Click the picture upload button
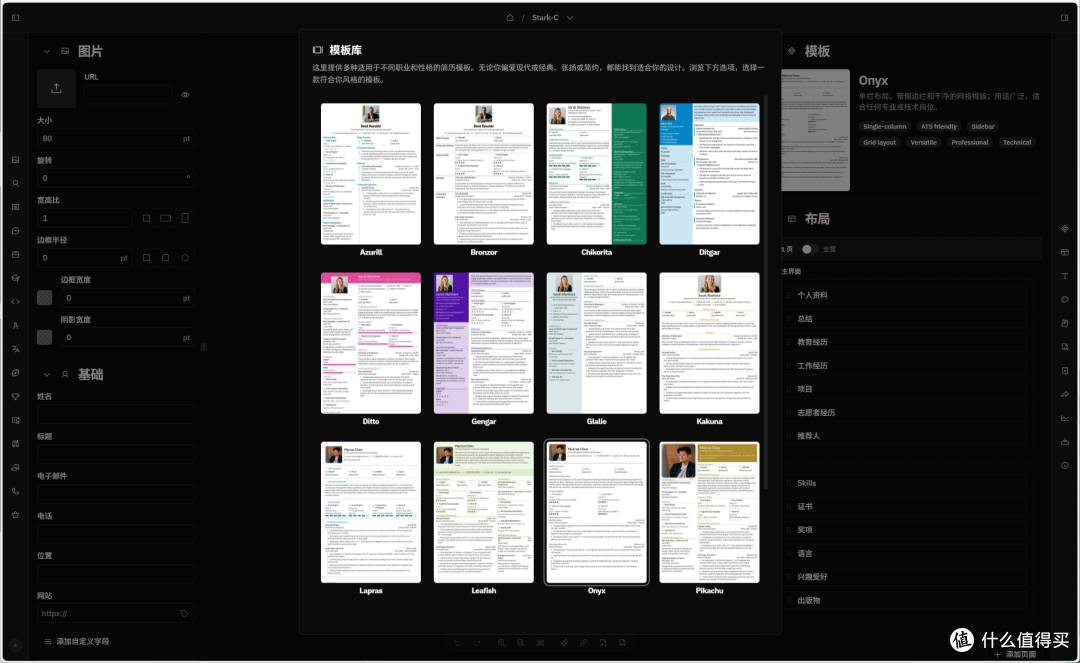 coord(56,88)
